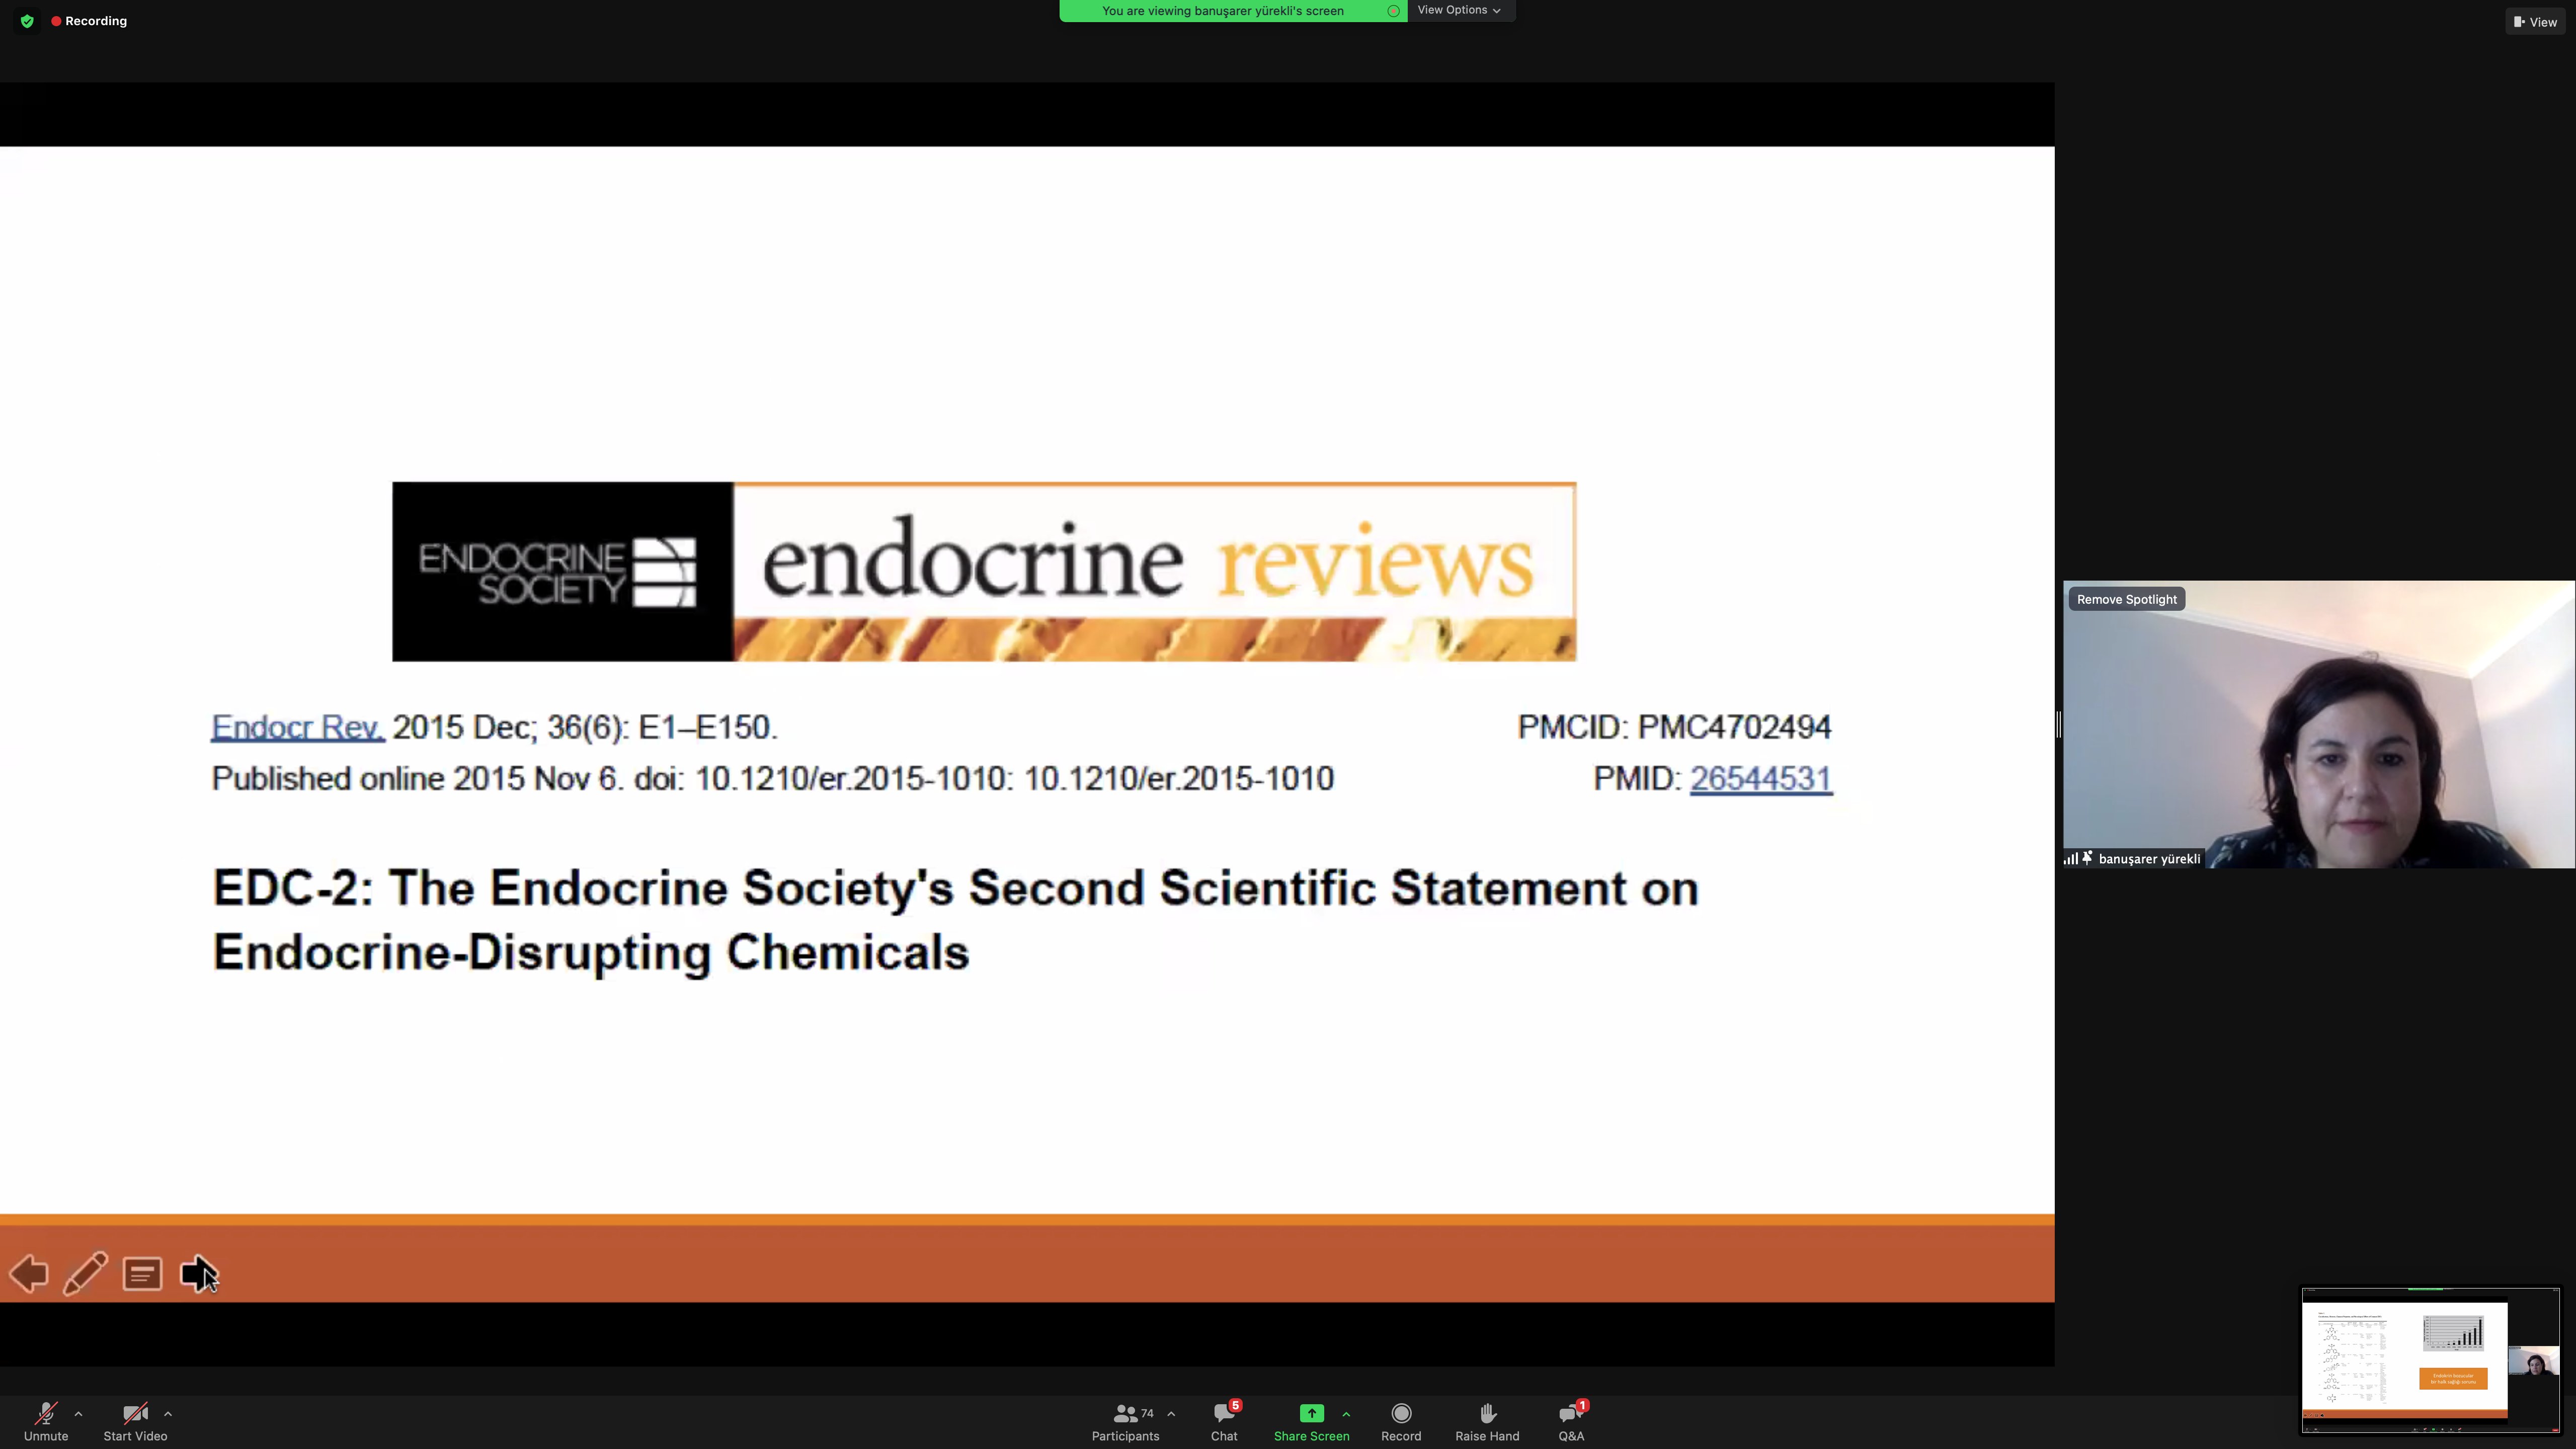The image size is (2576, 1449).
Task: Start Video camera toggle
Action: click(135, 1422)
